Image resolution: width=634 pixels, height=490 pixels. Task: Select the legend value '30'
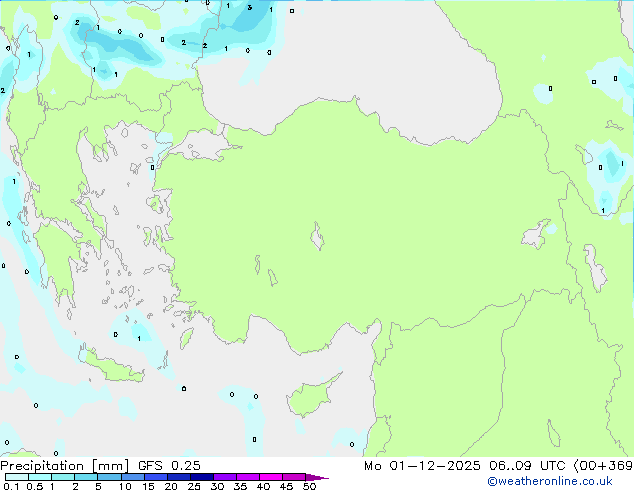pyautogui.click(x=217, y=486)
